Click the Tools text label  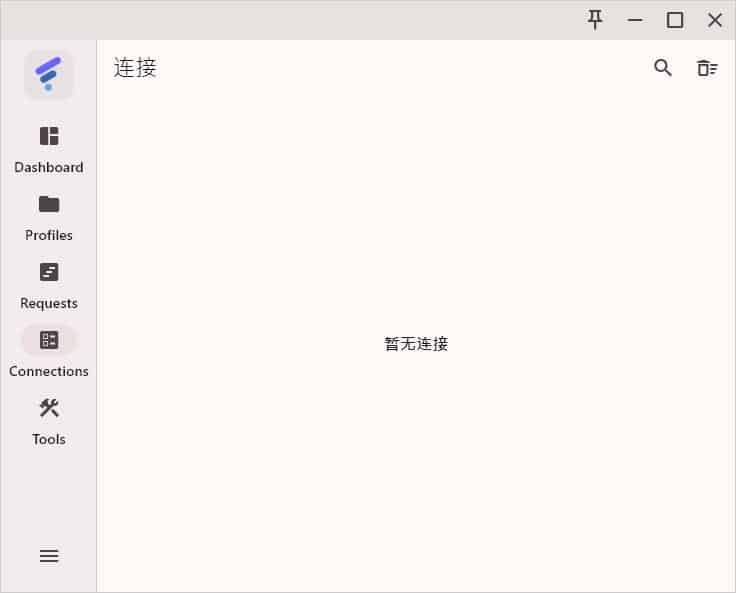(49, 439)
